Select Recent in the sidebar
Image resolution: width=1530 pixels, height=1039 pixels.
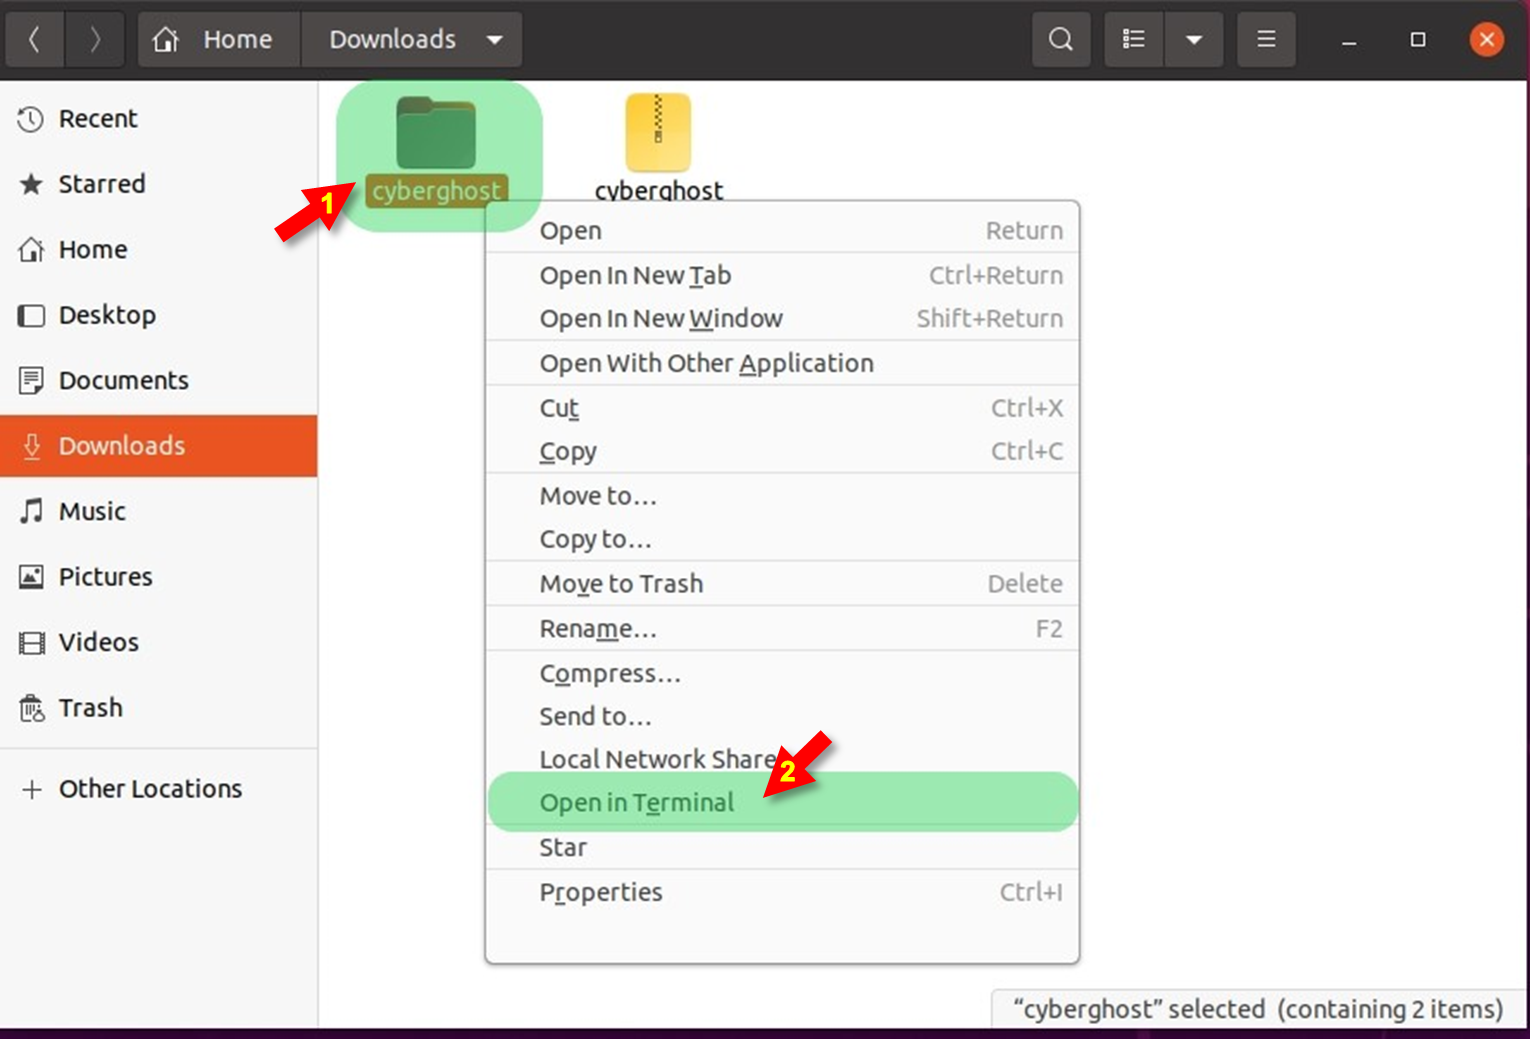(159, 119)
